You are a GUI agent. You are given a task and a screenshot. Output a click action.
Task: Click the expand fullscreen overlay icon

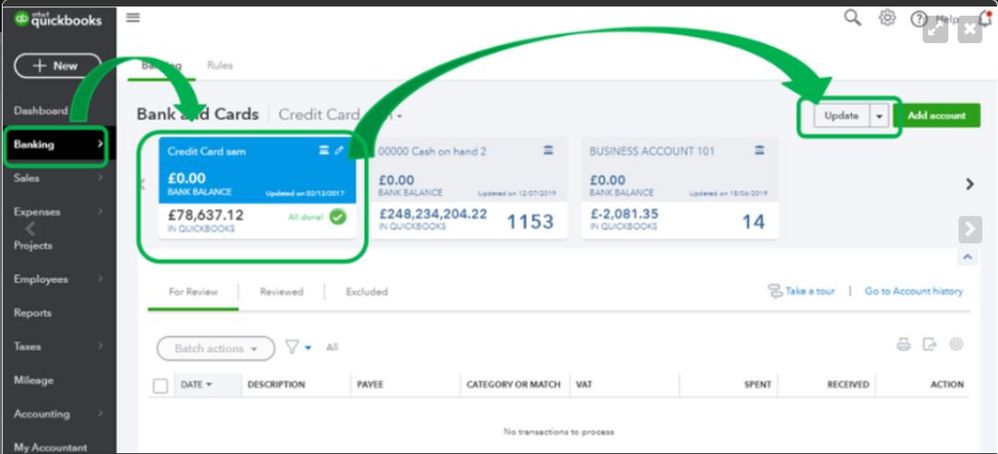936,30
